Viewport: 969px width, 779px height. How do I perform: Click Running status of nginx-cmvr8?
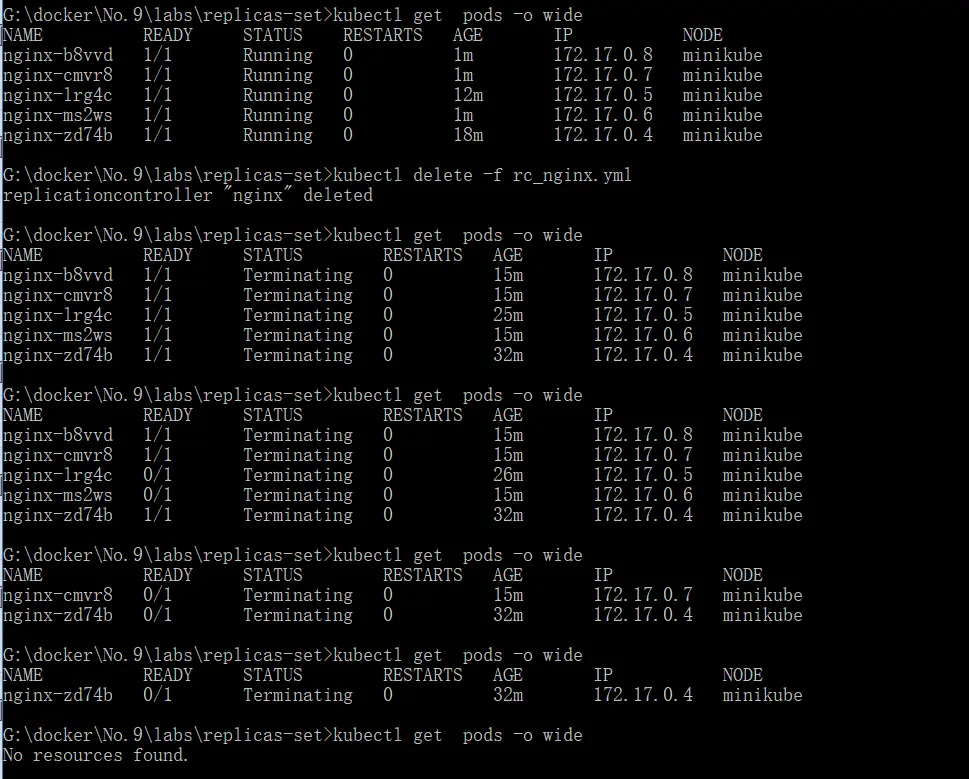[x=277, y=75]
